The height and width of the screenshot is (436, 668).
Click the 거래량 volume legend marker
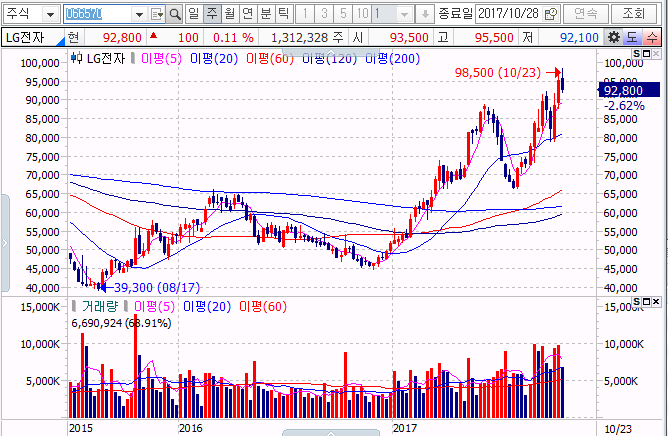click(74, 306)
